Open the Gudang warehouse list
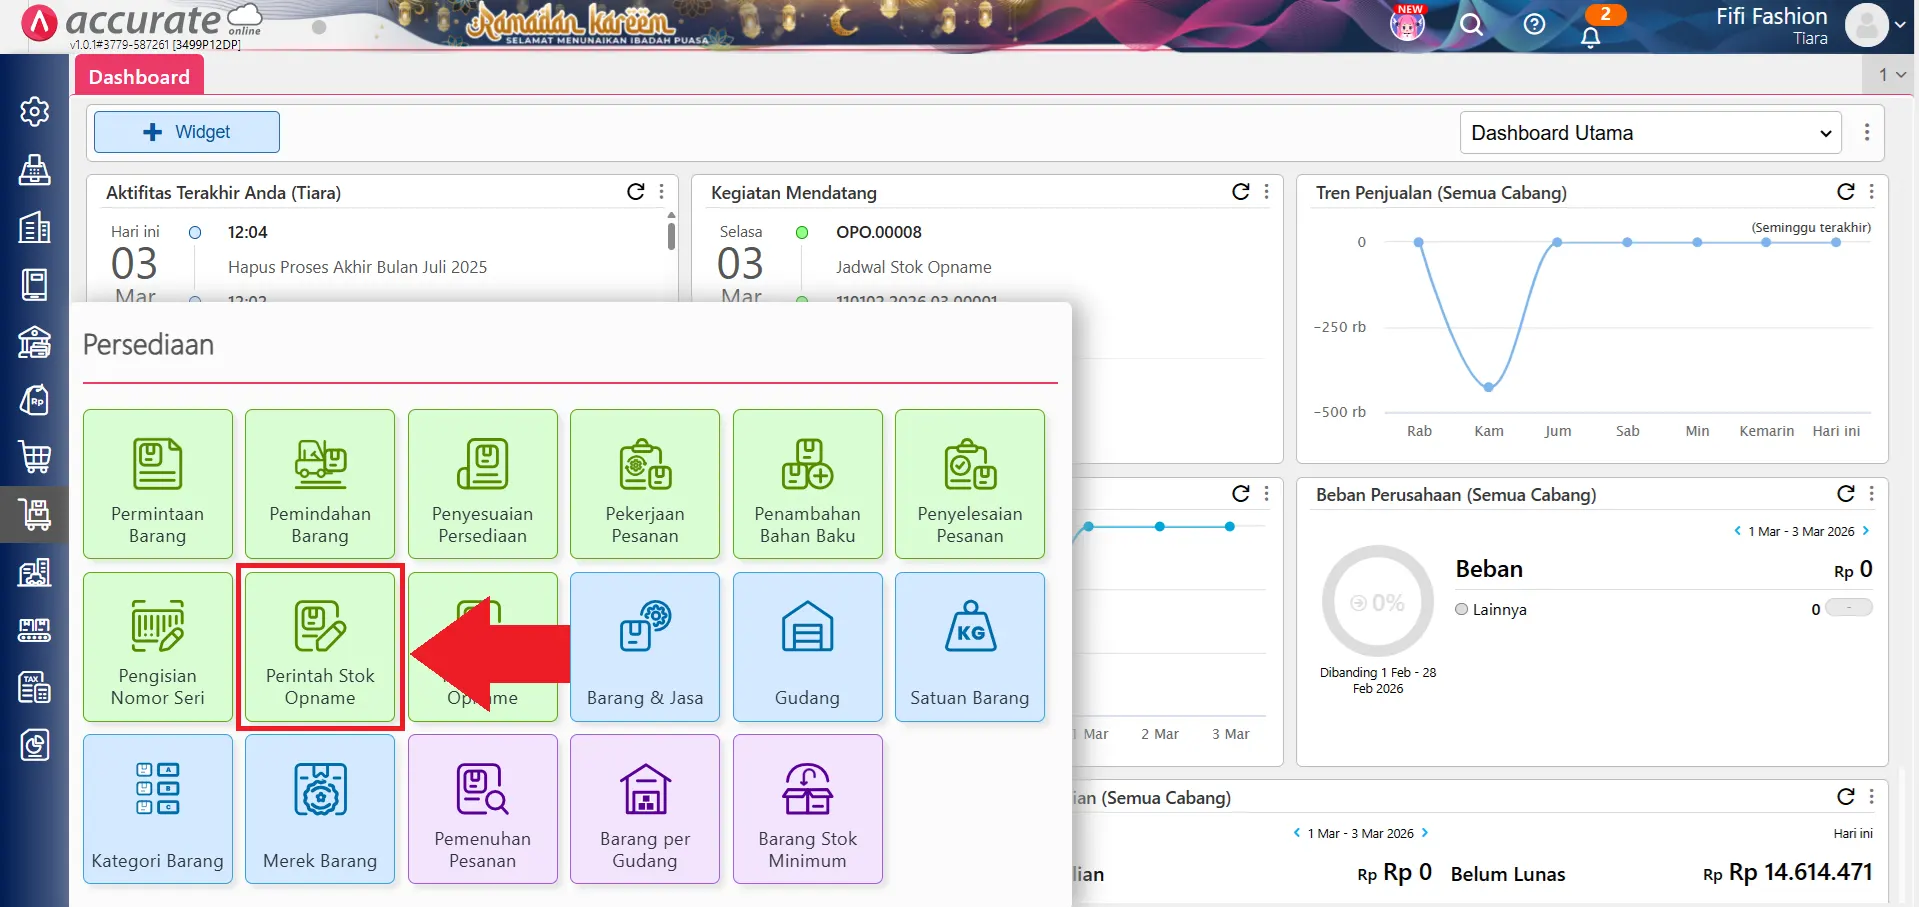The width and height of the screenshot is (1919, 907). tap(807, 646)
